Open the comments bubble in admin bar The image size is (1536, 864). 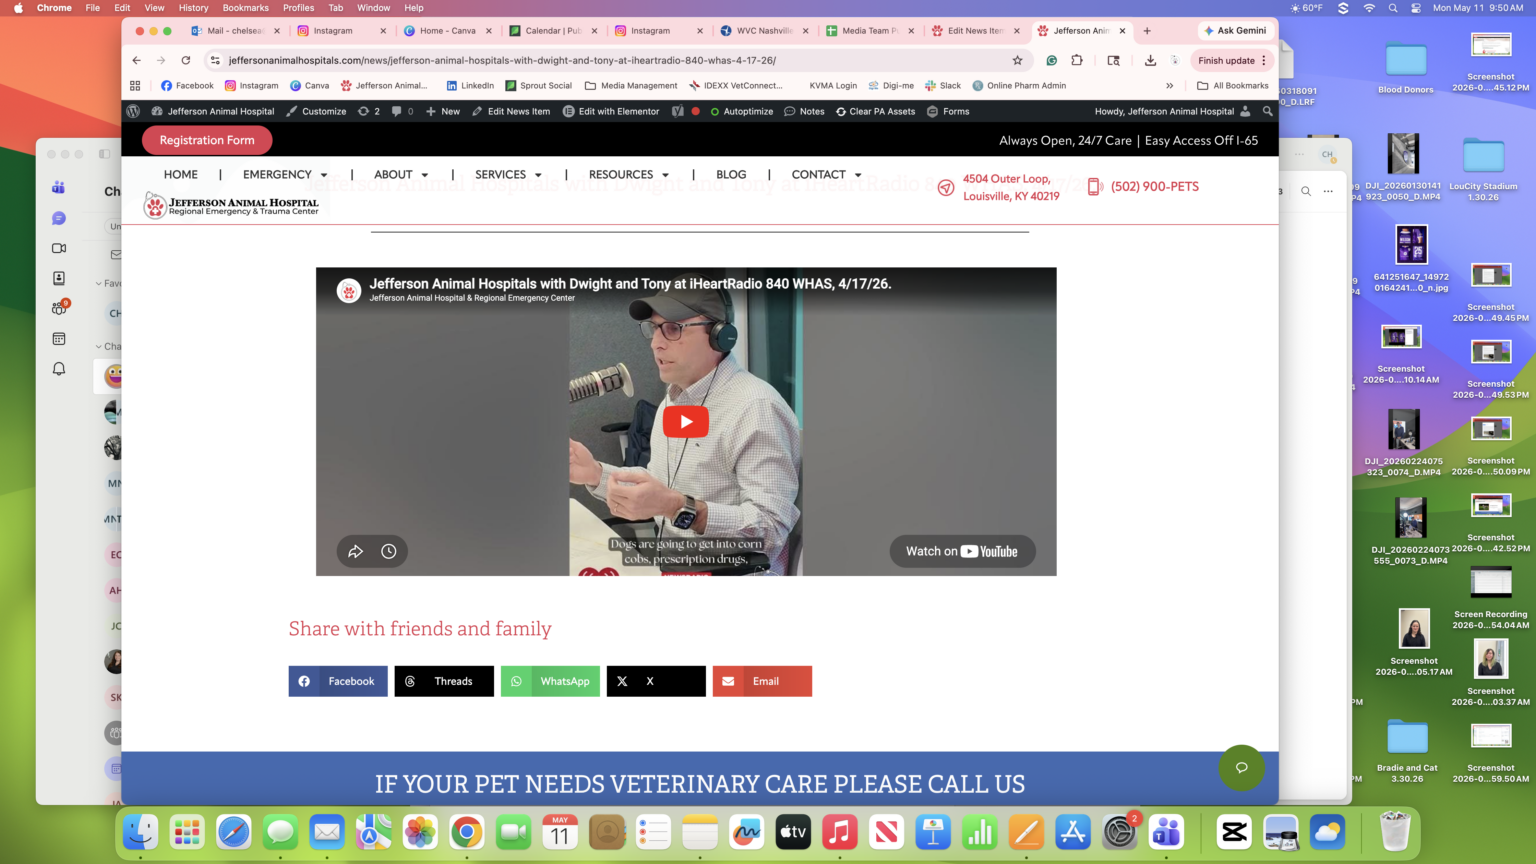coord(402,111)
